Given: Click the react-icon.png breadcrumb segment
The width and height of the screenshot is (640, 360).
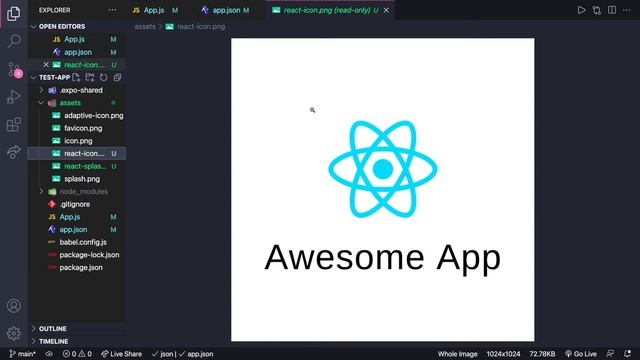Looking at the screenshot, I should (196, 27).
